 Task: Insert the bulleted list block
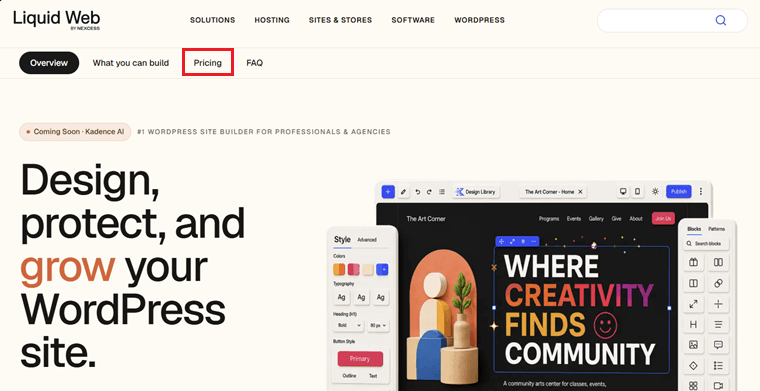click(x=718, y=365)
